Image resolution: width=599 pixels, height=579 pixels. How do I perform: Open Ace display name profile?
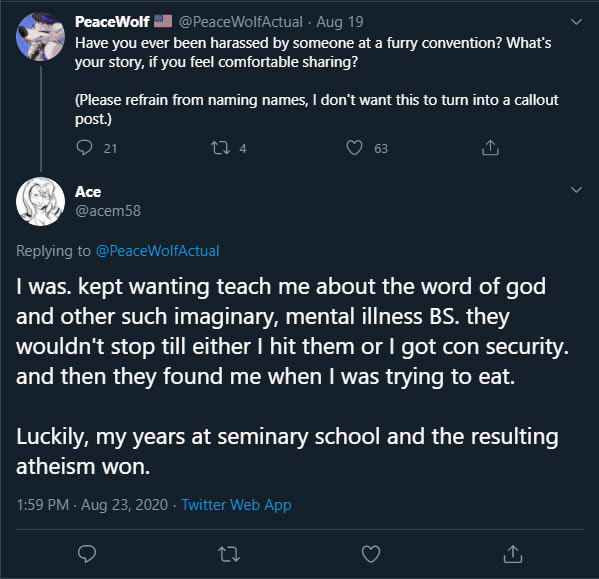(88, 192)
